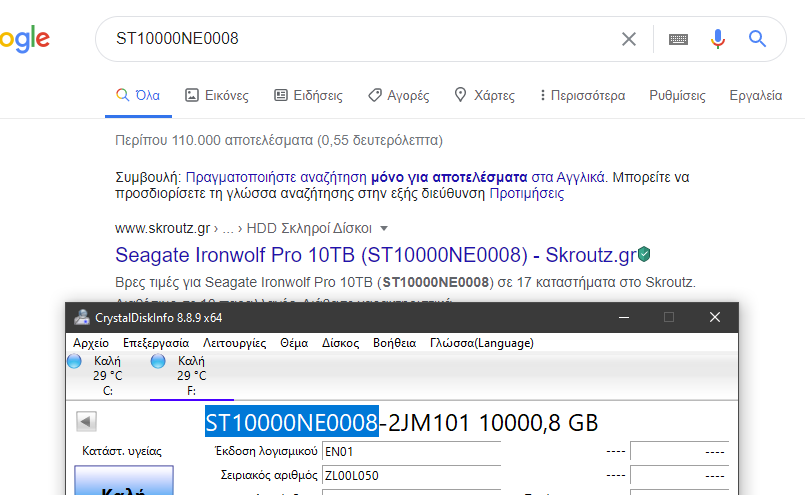The height and width of the screenshot is (495, 805).
Task: Open the Γλώσσα(Language) menu
Action: click(x=482, y=343)
